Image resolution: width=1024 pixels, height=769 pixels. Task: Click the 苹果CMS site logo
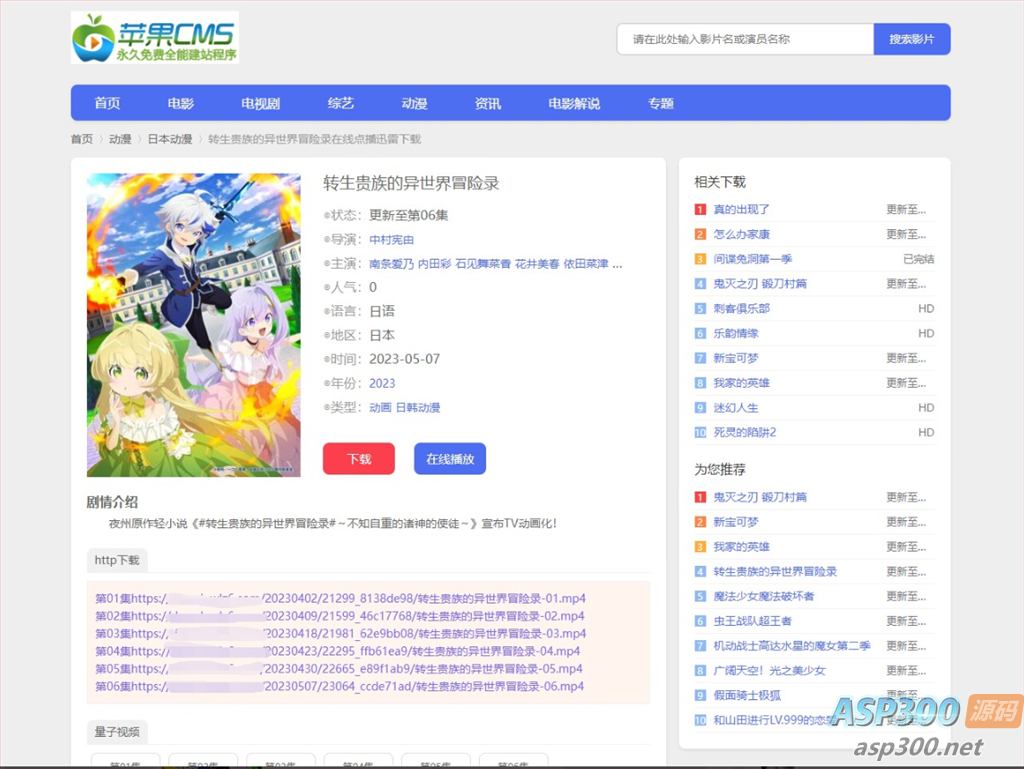click(155, 38)
